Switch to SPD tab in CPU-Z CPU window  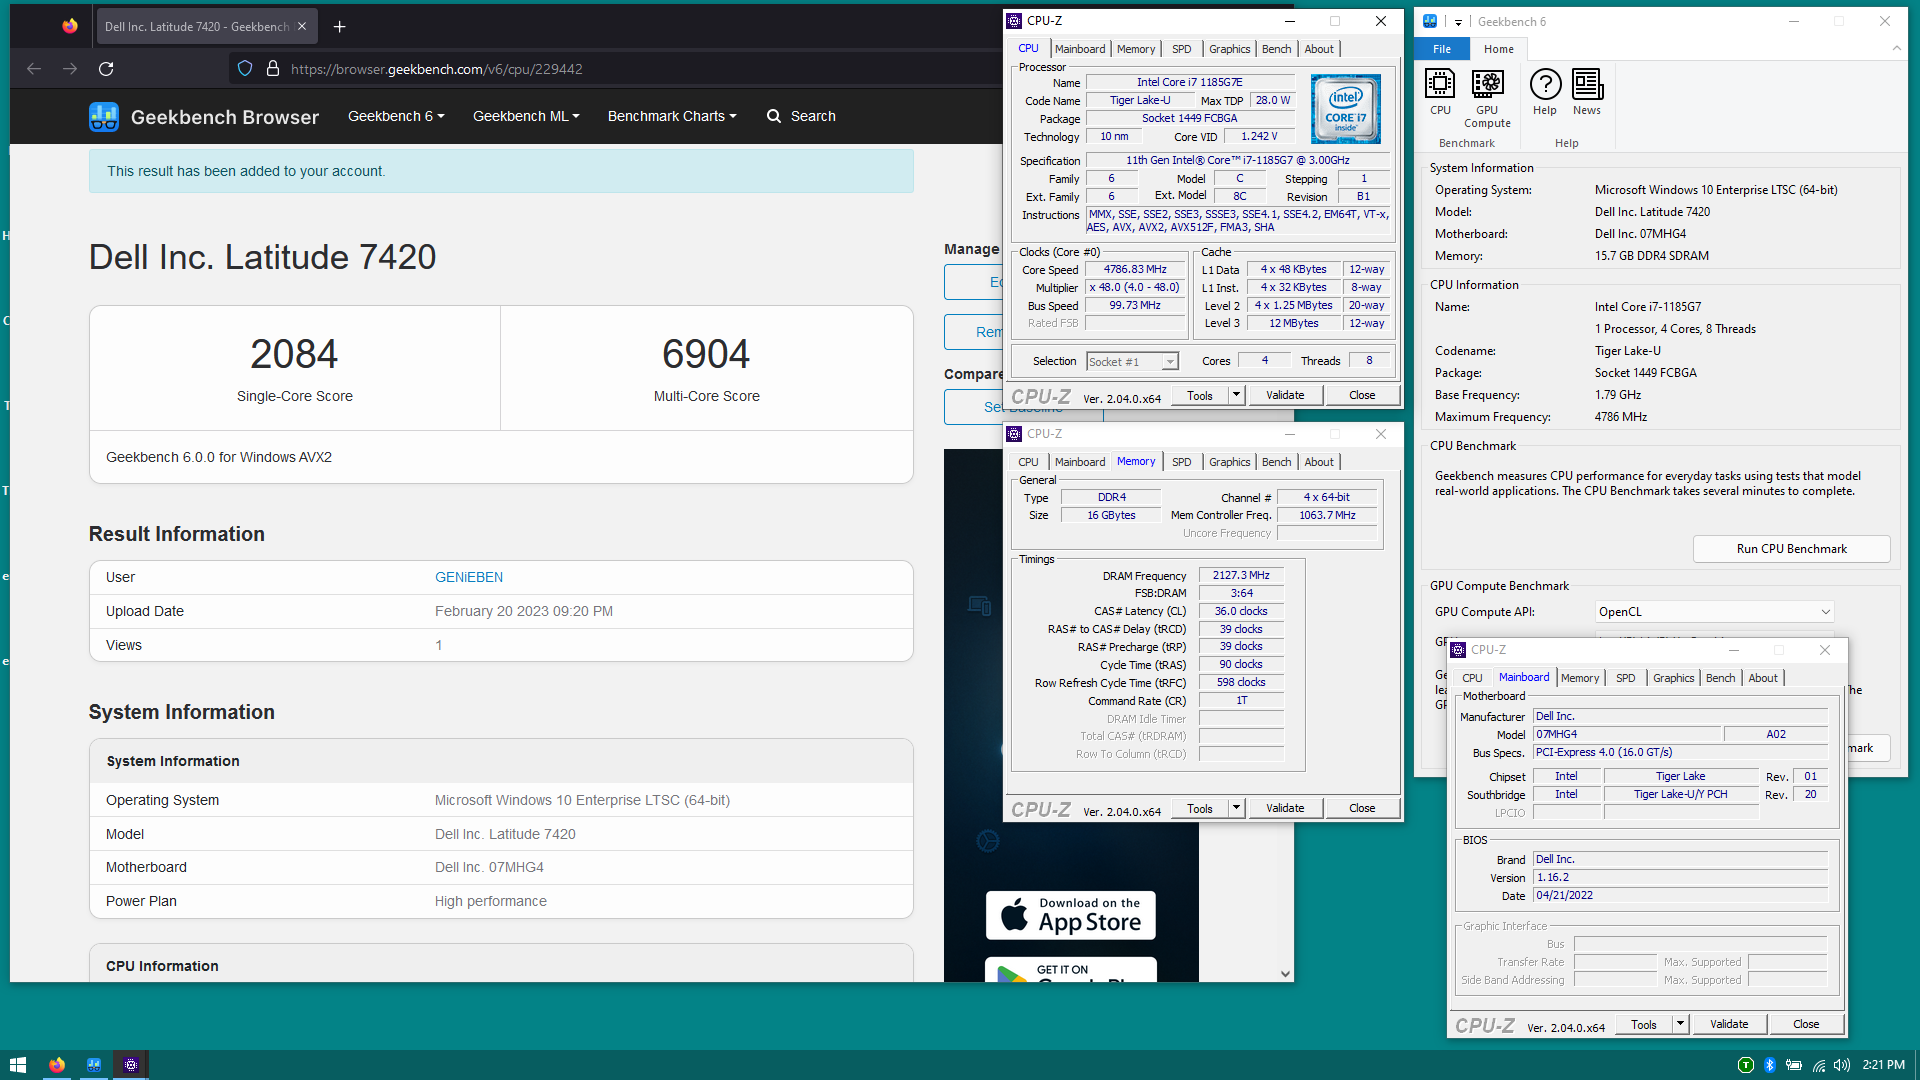tap(1181, 49)
